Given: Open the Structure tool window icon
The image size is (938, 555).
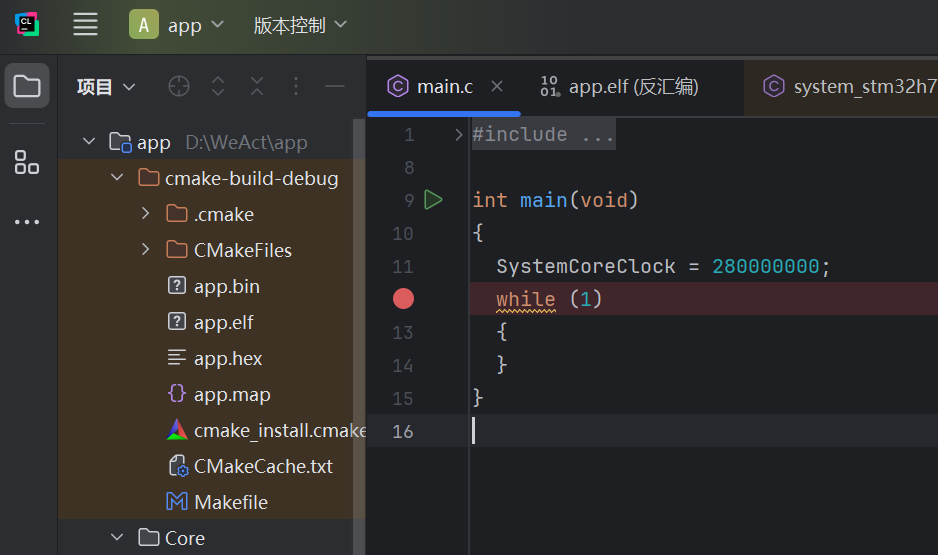Looking at the screenshot, I should click(x=27, y=162).
